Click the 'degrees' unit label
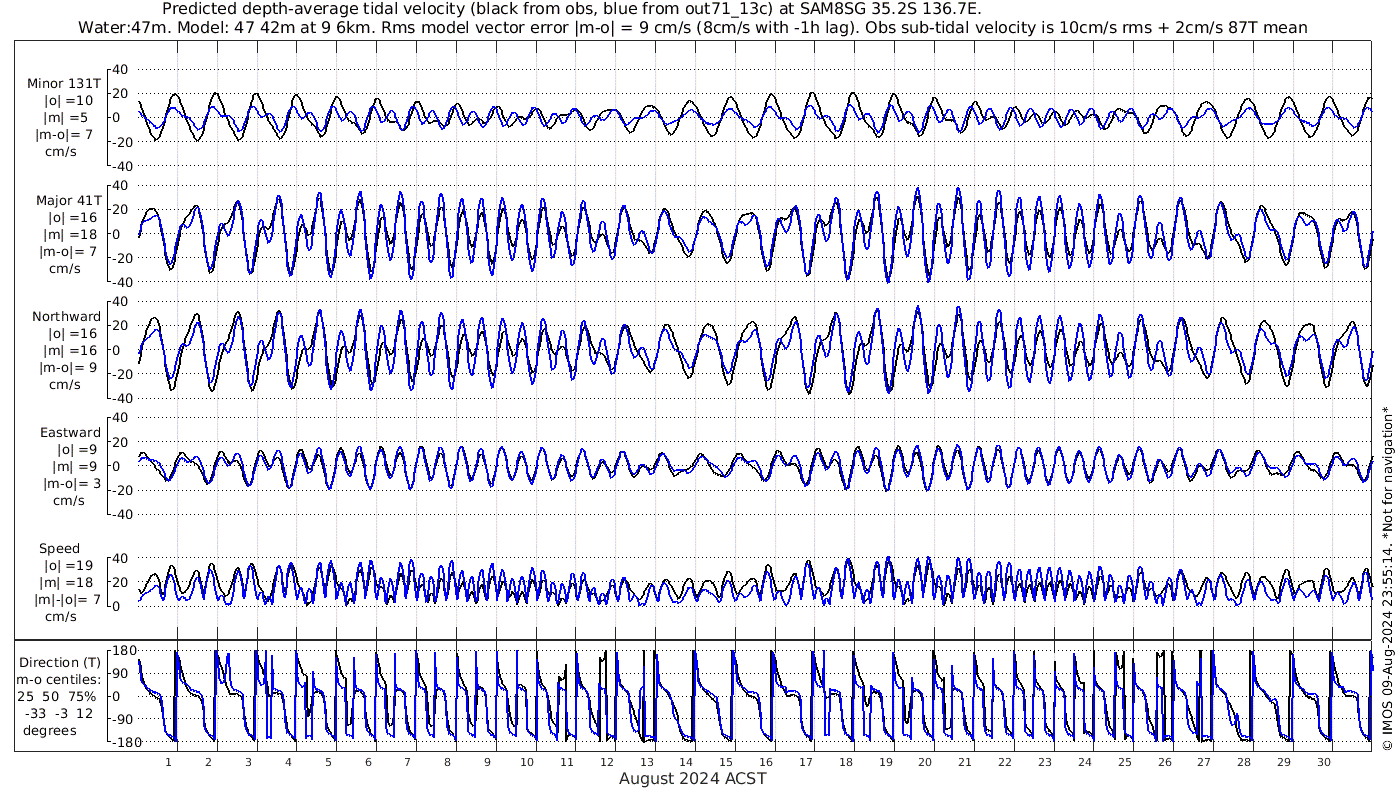The width and height of the screenshot is (1400, 800). coord(52,730)
